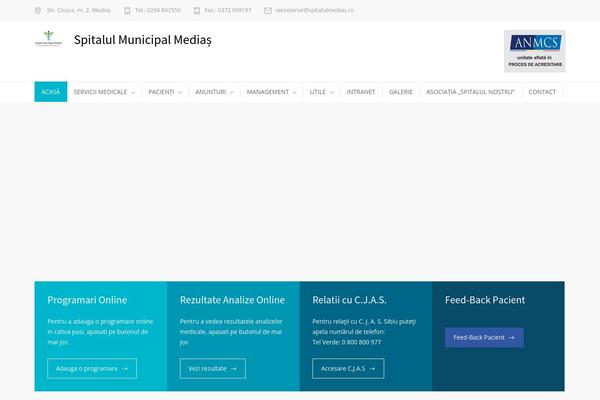Image resolution: width=600 pixels, height=400 pixels.
Task: Click the Tel Verde: 0 800 800 977 text
Action: click(x=347, y=342)
